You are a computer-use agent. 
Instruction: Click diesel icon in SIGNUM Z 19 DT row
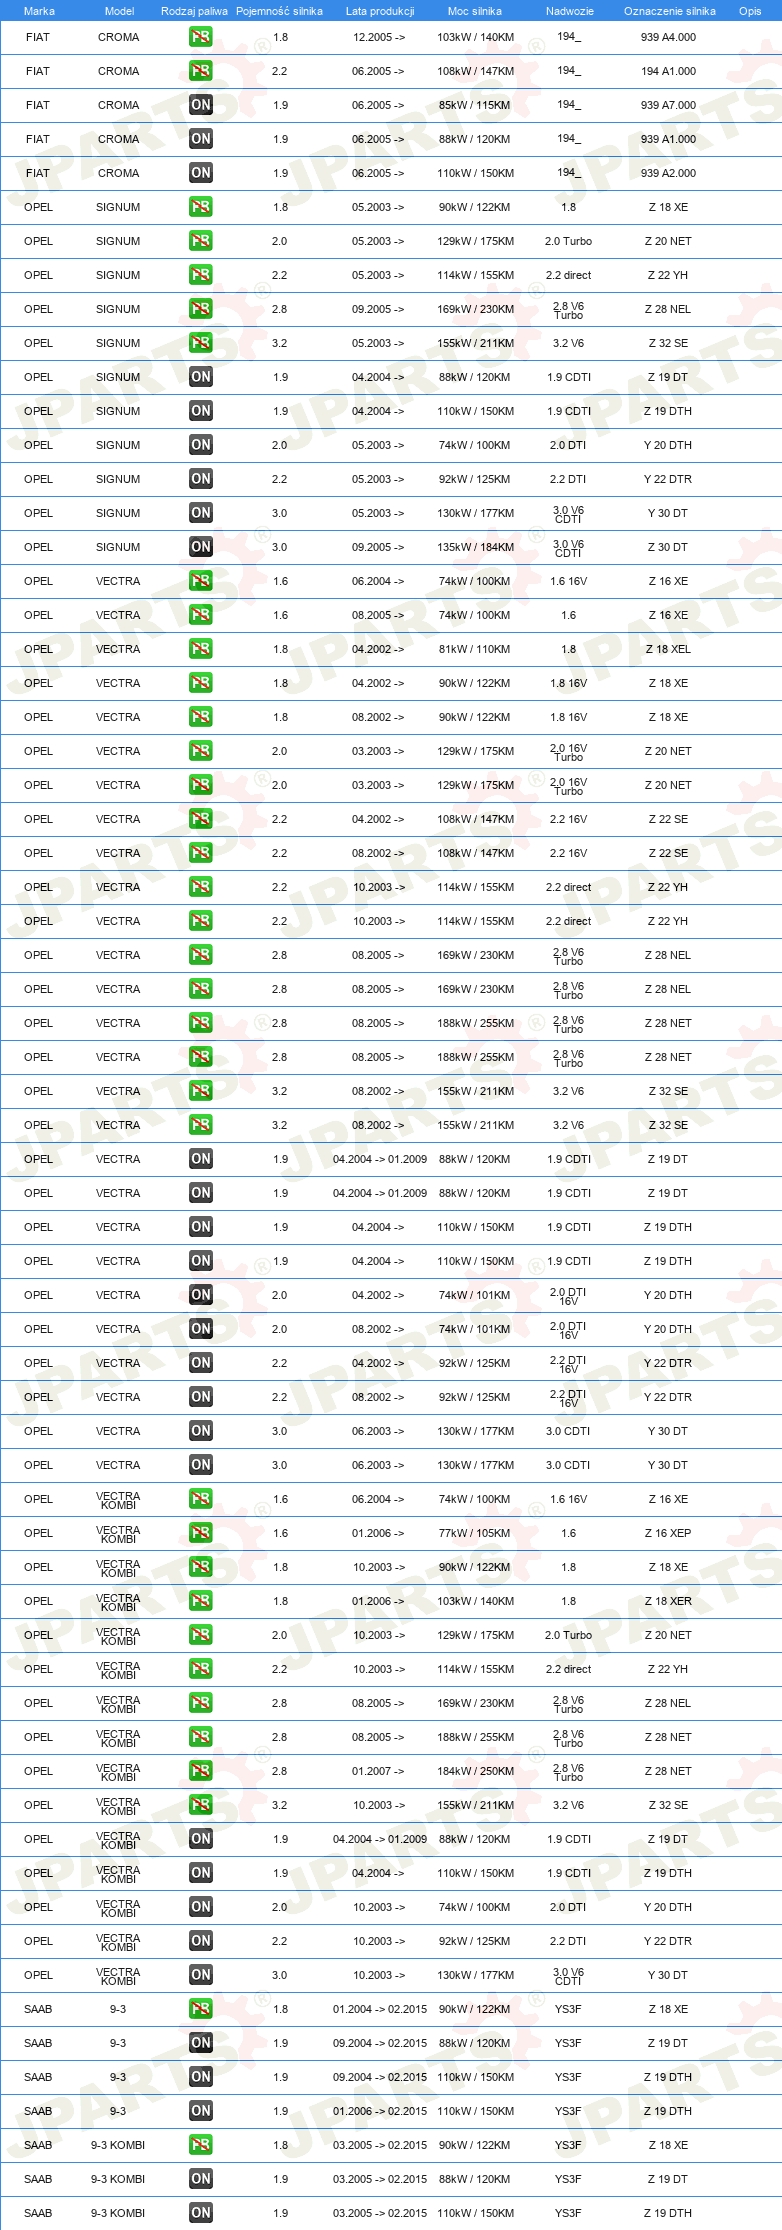(201, 377)
